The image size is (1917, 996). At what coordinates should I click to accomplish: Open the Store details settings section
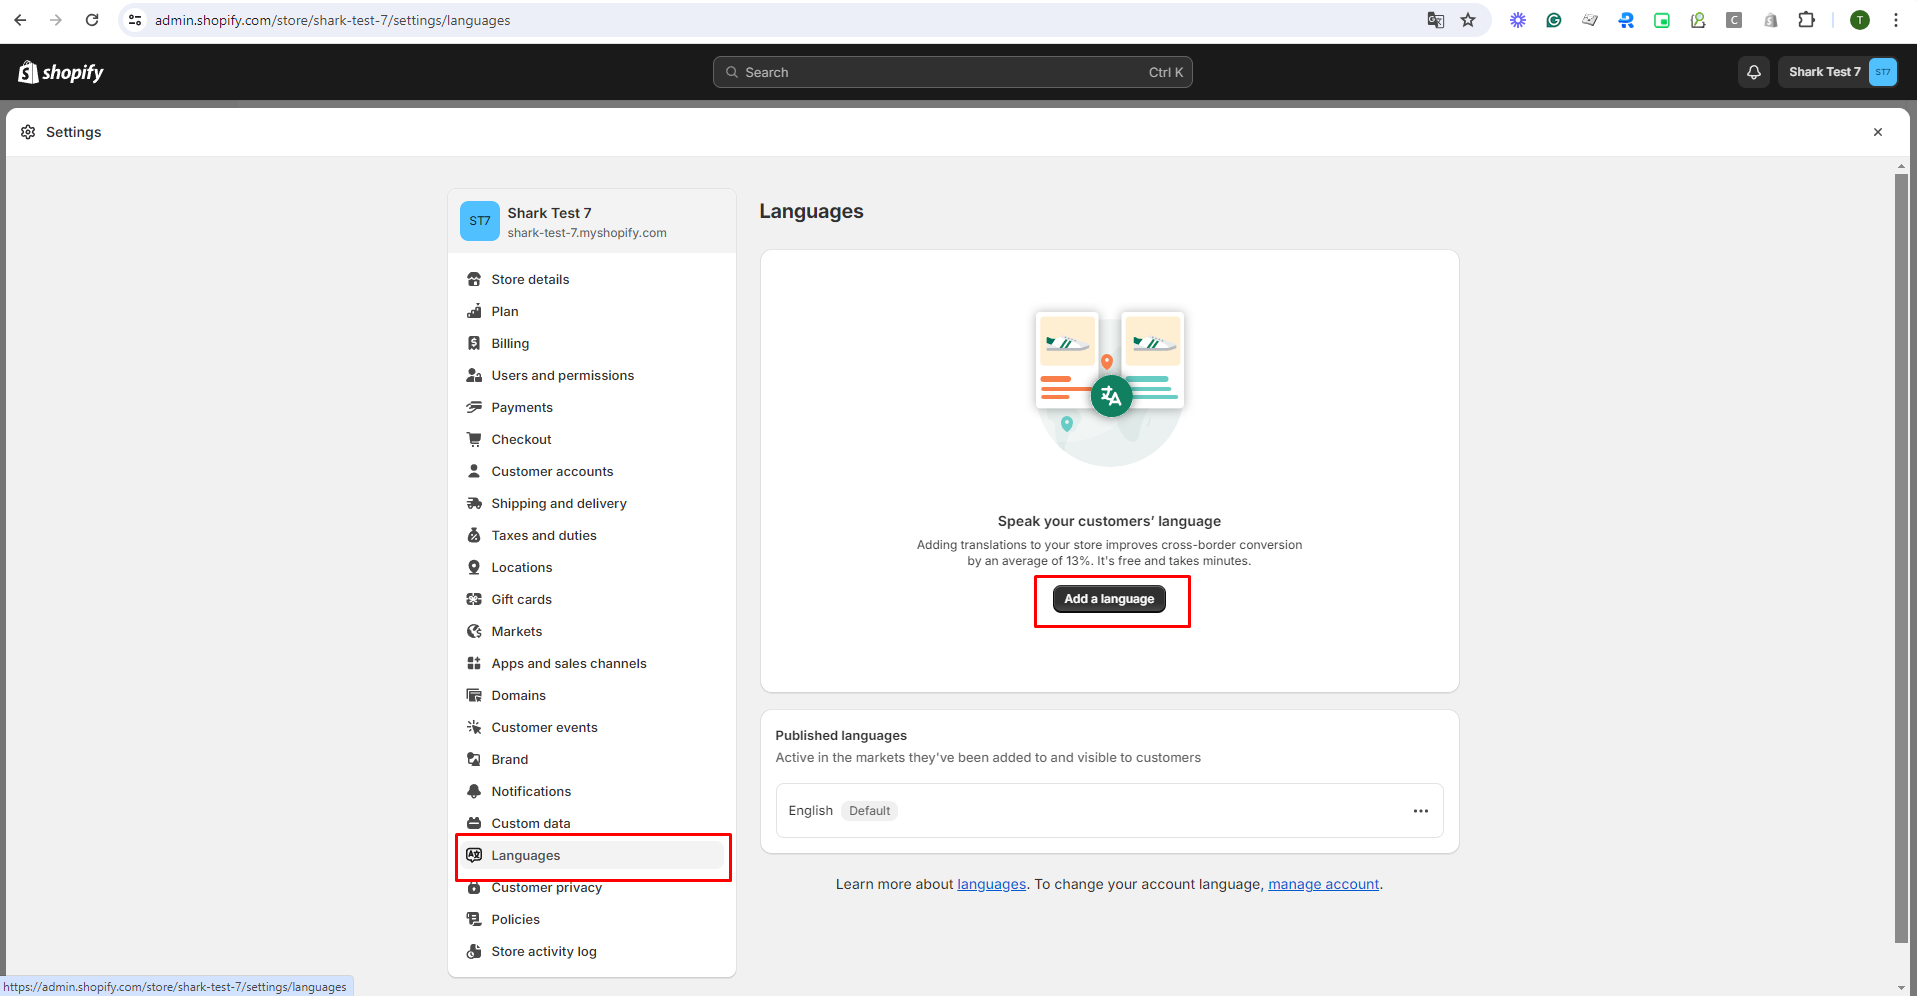531,279
